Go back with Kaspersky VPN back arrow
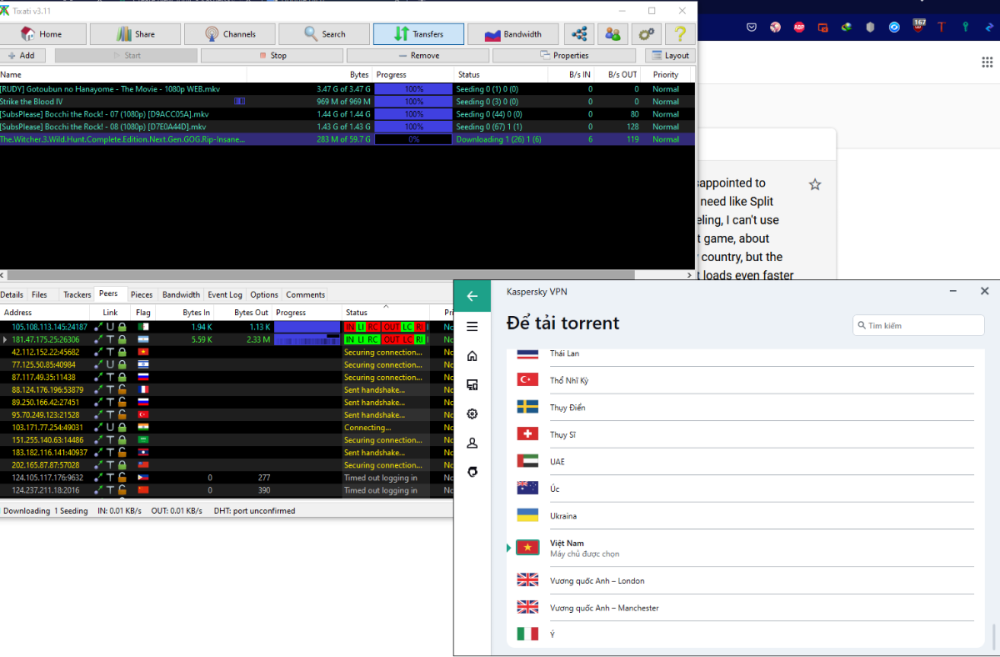1000x657 pixels. coord(472,296)
